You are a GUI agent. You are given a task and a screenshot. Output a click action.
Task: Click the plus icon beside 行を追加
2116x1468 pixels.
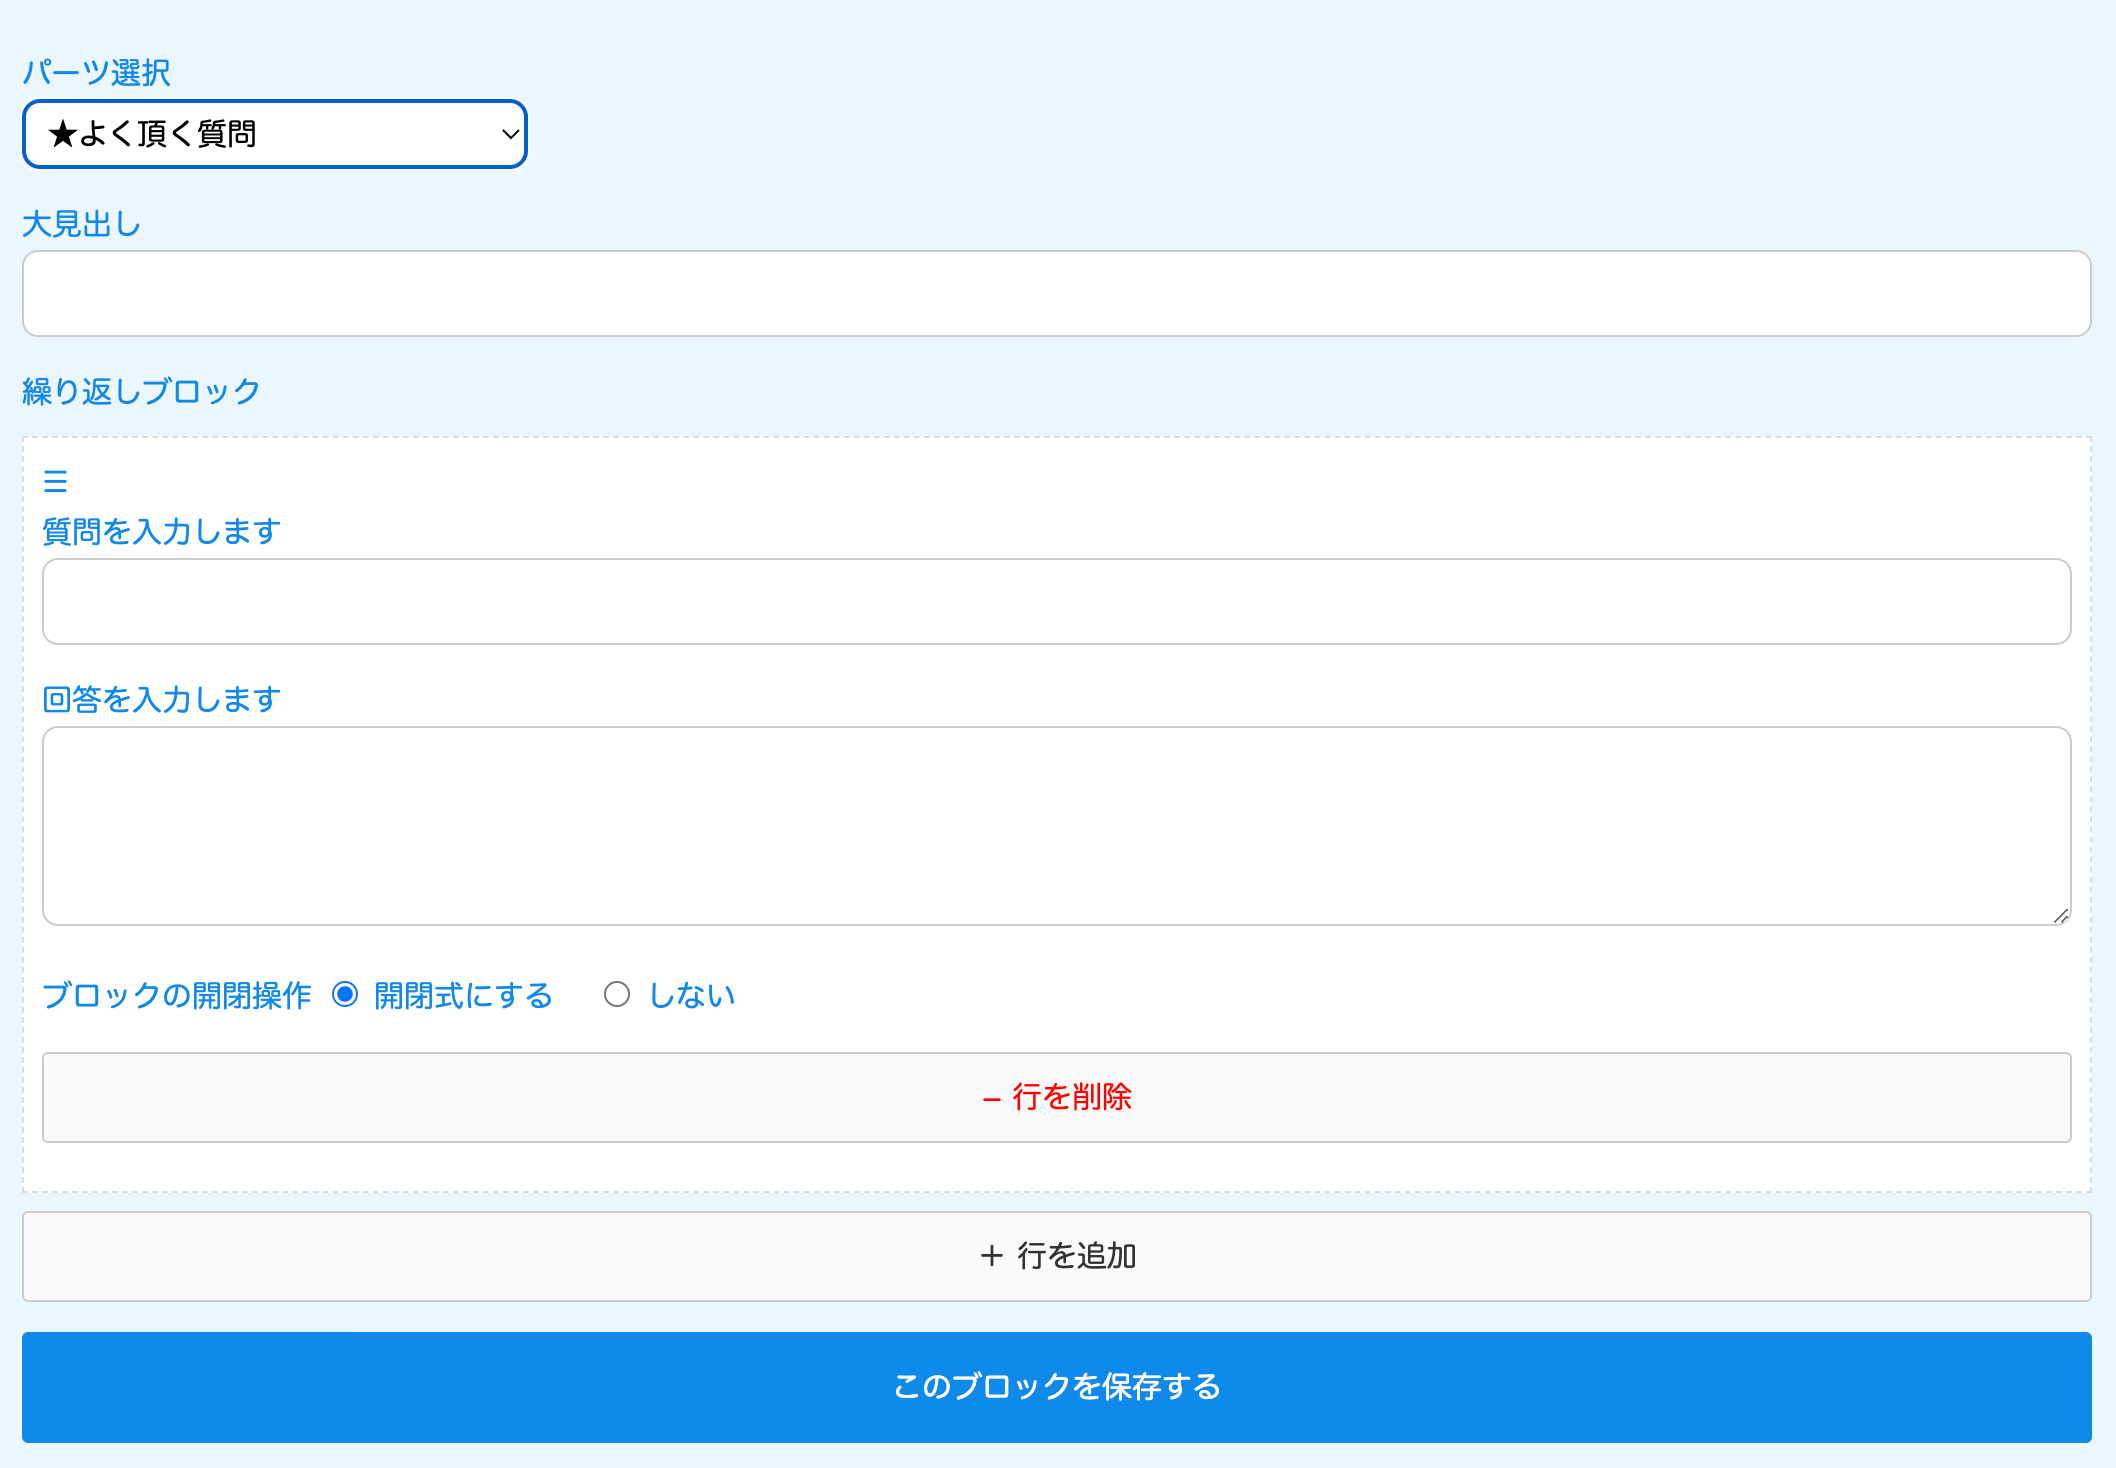click(991, 1256)
